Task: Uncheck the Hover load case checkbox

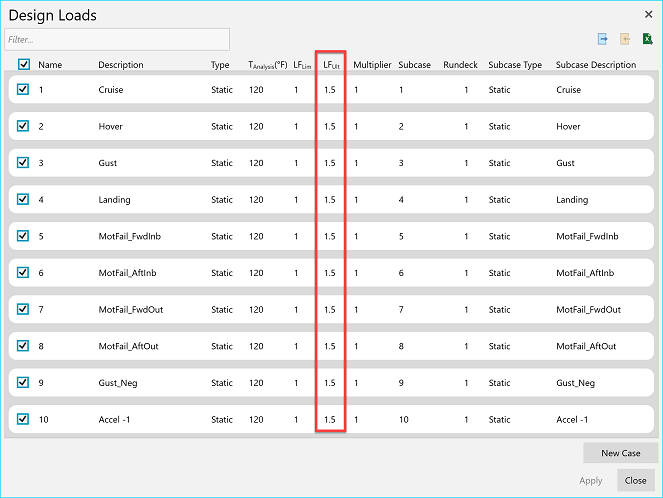Action: [x=23, y=126]
